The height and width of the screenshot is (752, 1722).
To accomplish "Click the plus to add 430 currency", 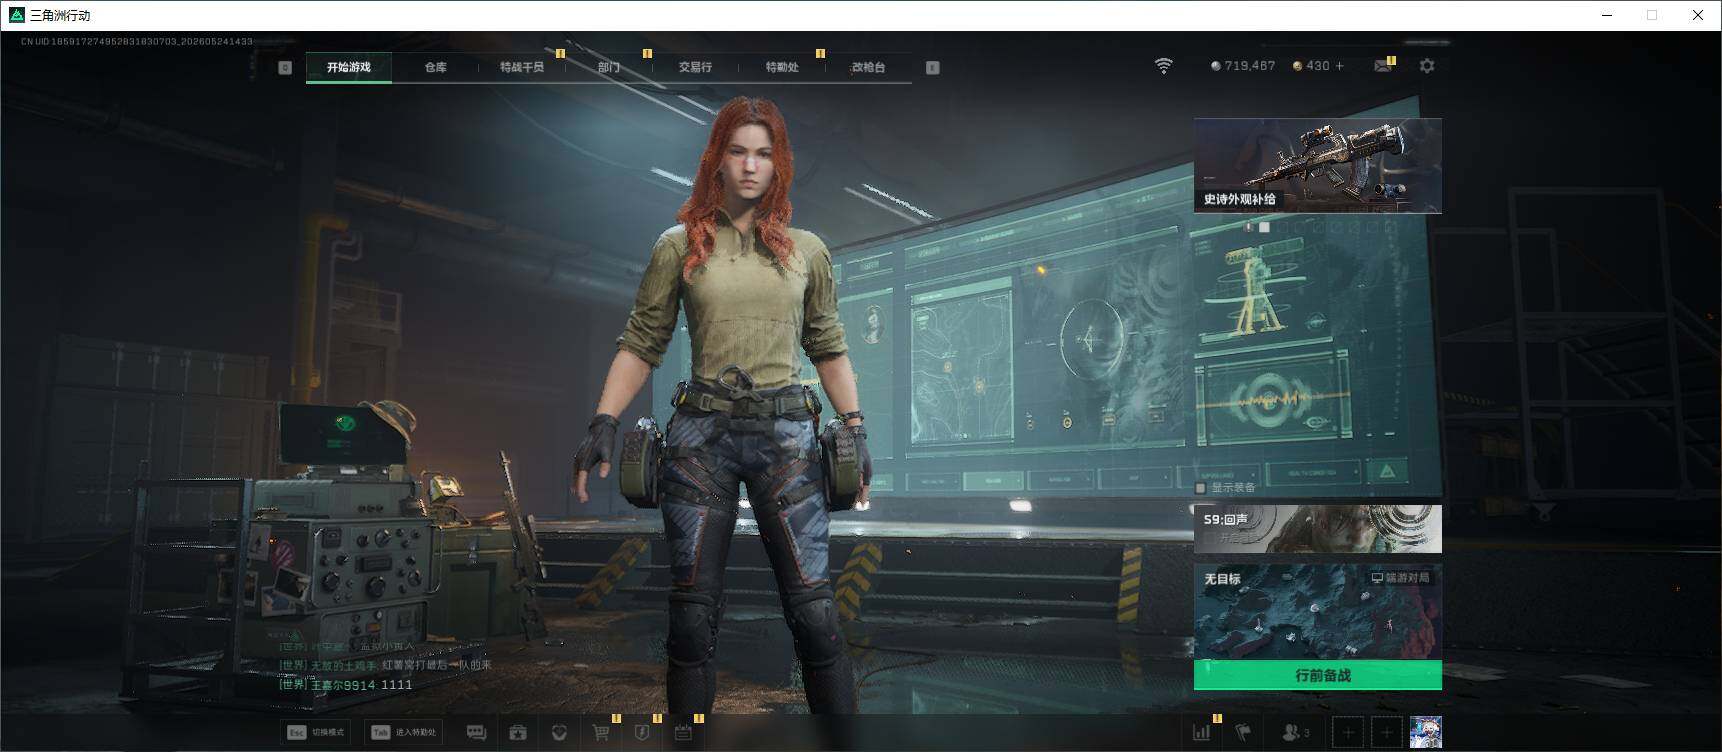I will [x=1340, y=66].
